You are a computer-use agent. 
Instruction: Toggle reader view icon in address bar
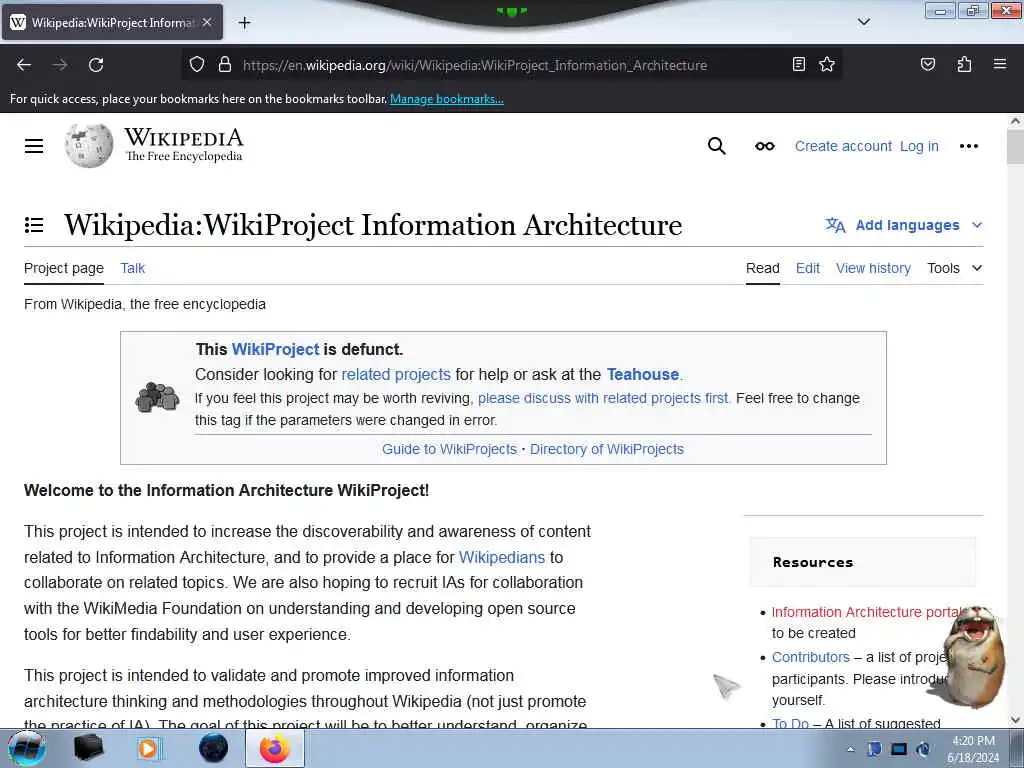click(x=798, y=64)
